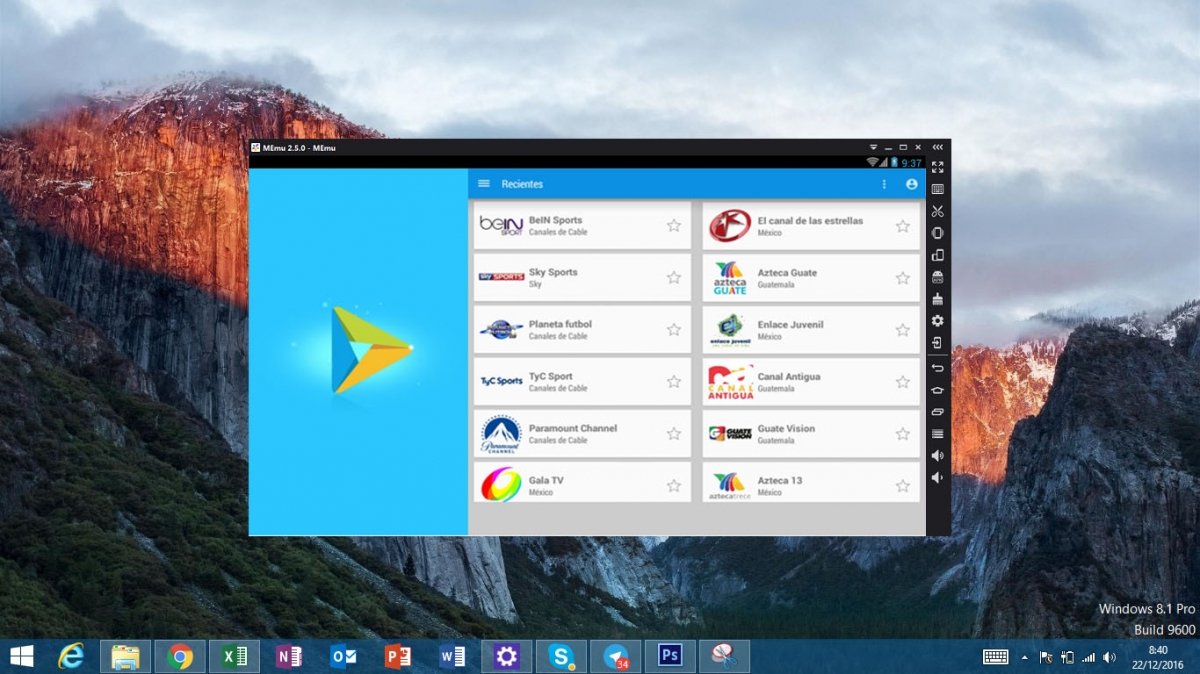Viewport: 1200px width, 674px height.
Task: Open the user account icon in app header
Action: [x=911, y=184]
